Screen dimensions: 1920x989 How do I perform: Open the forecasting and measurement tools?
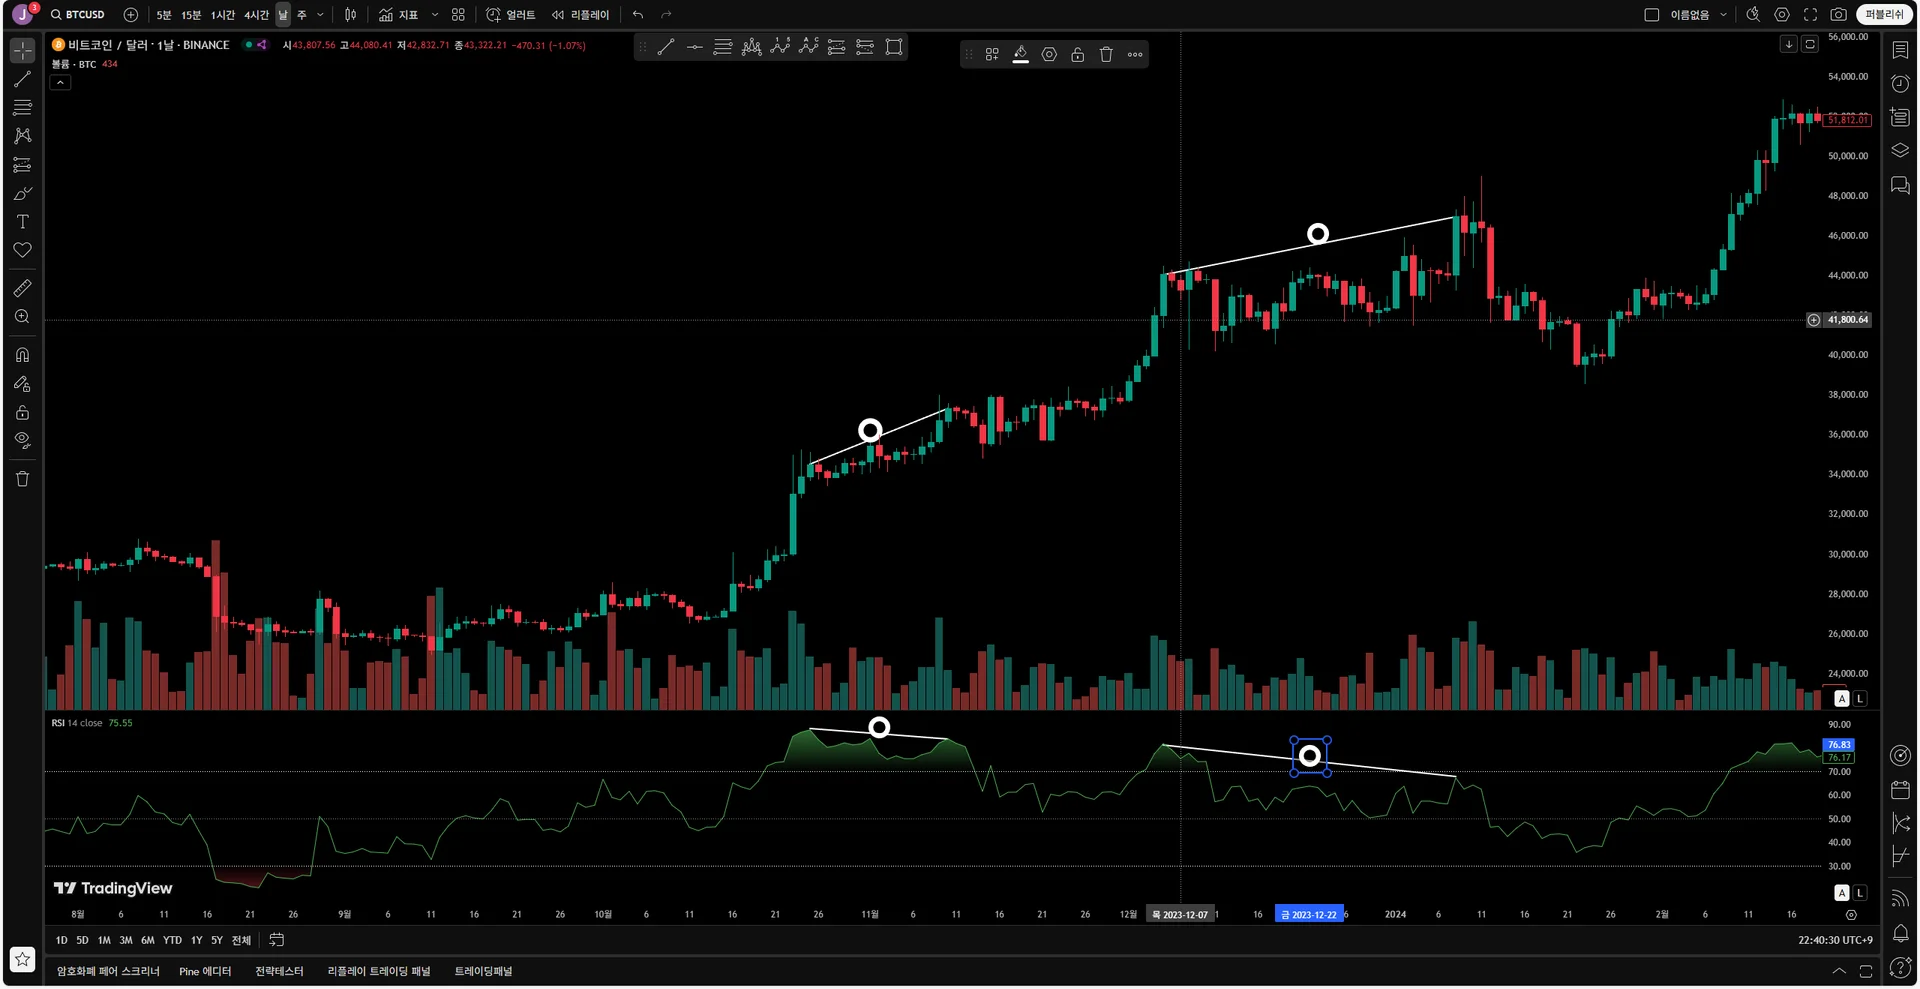coord(22,165)
